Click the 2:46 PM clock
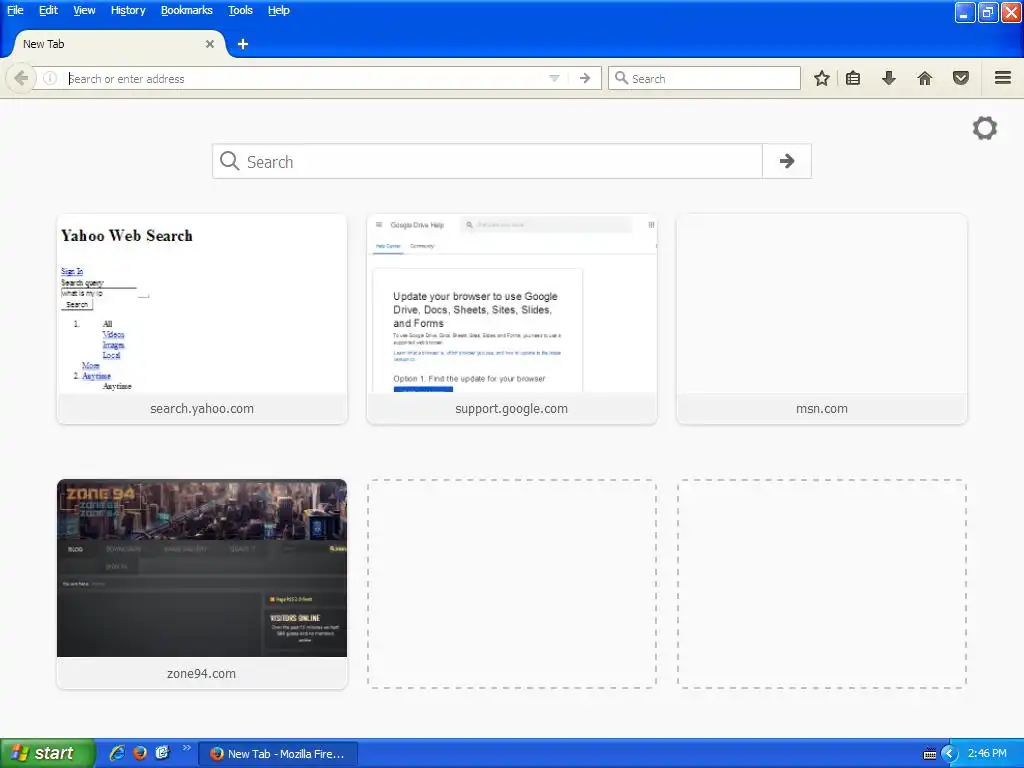This screenshot has height=768, width=1024. tap(987, 753)
